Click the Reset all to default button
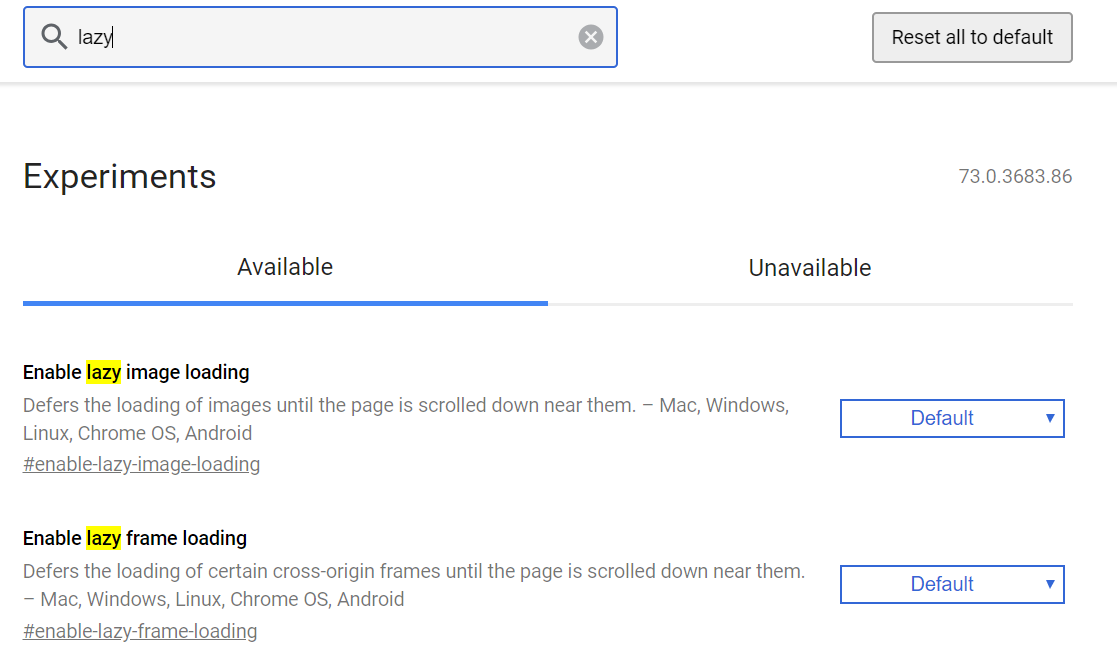Screen dimensions: 1117x657 tap(971, 37)
